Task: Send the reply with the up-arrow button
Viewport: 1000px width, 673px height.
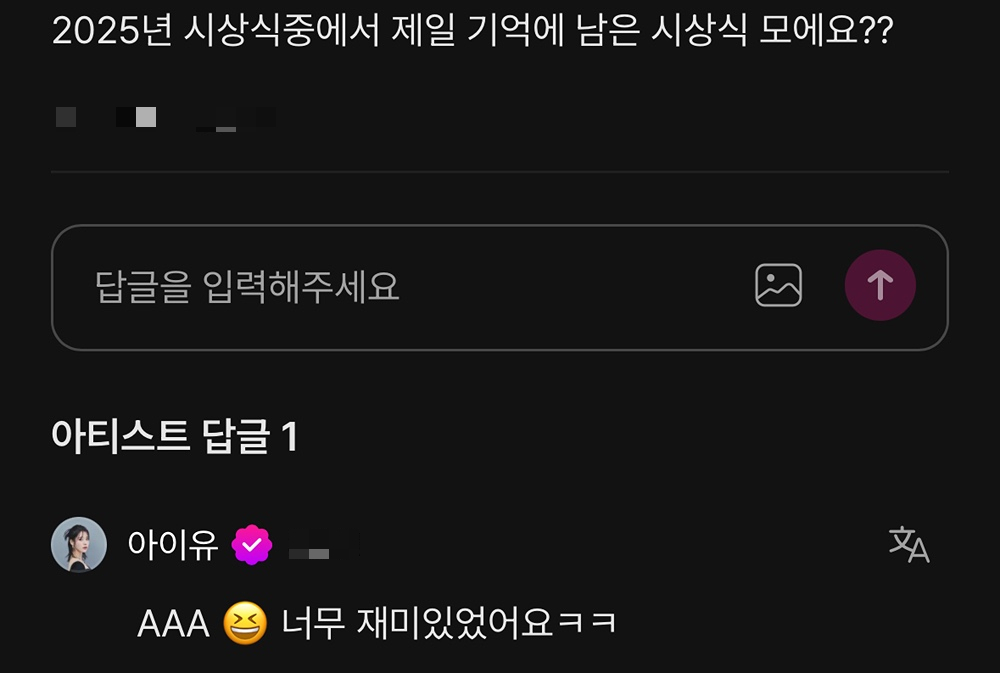Action: point(880,285)
